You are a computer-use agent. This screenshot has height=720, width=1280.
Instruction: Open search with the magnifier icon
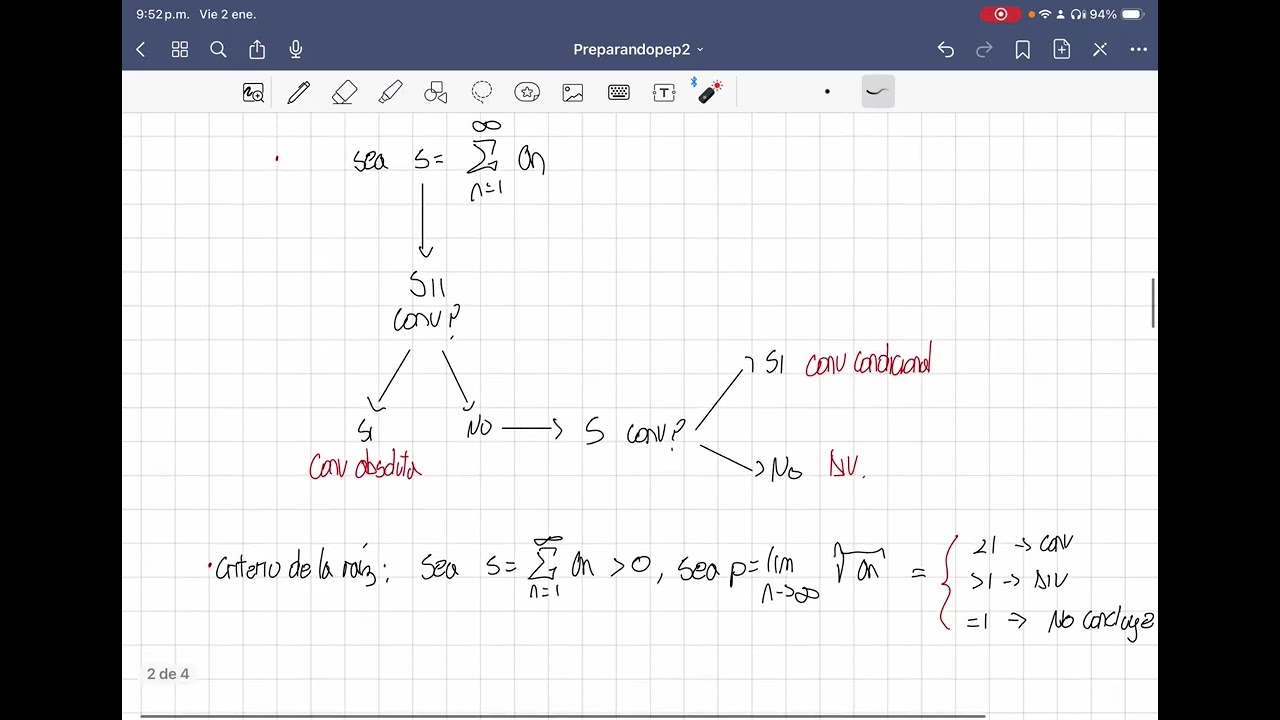(218, 49)
